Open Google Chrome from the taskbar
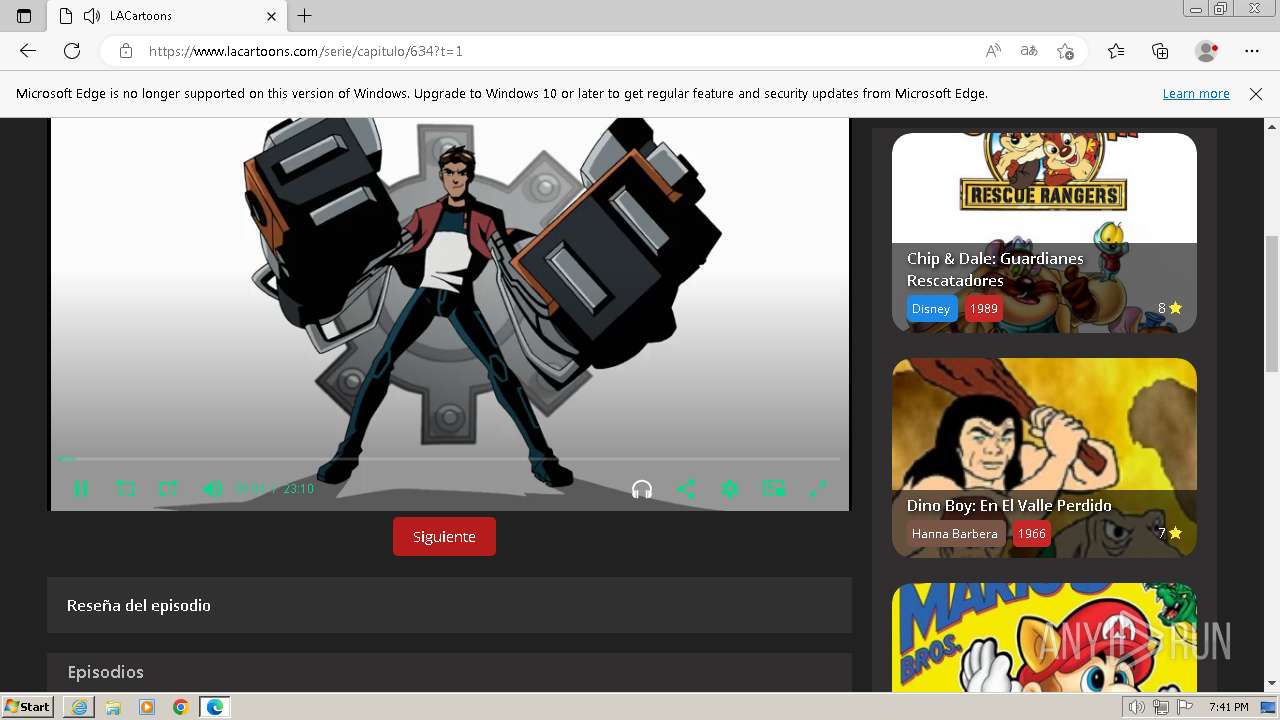The image size is (1280, 720). (181, 707)
